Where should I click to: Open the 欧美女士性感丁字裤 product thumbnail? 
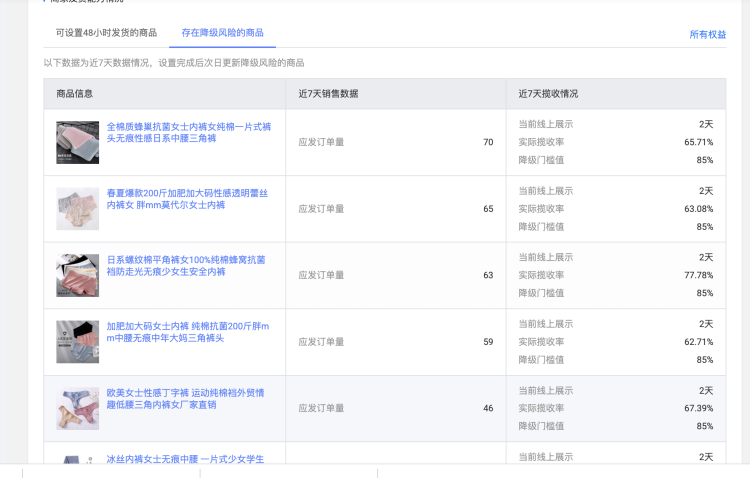point(77,408)
